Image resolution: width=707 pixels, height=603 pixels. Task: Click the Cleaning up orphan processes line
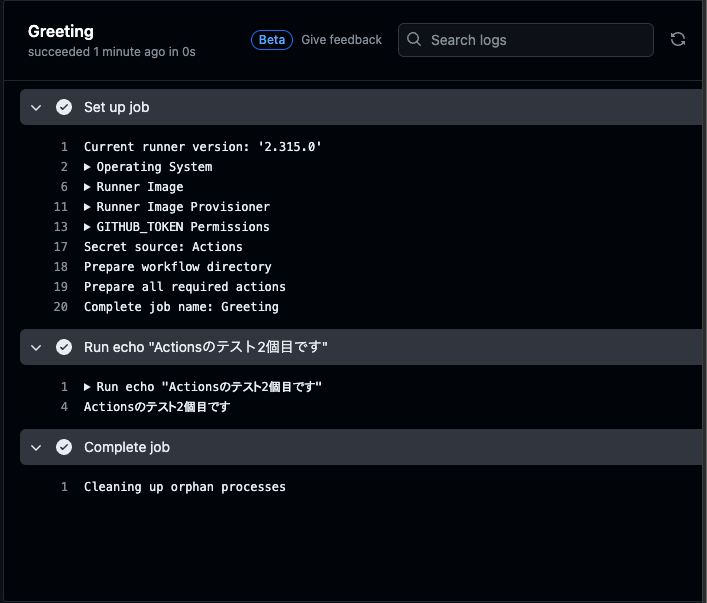tap(185, 487)
